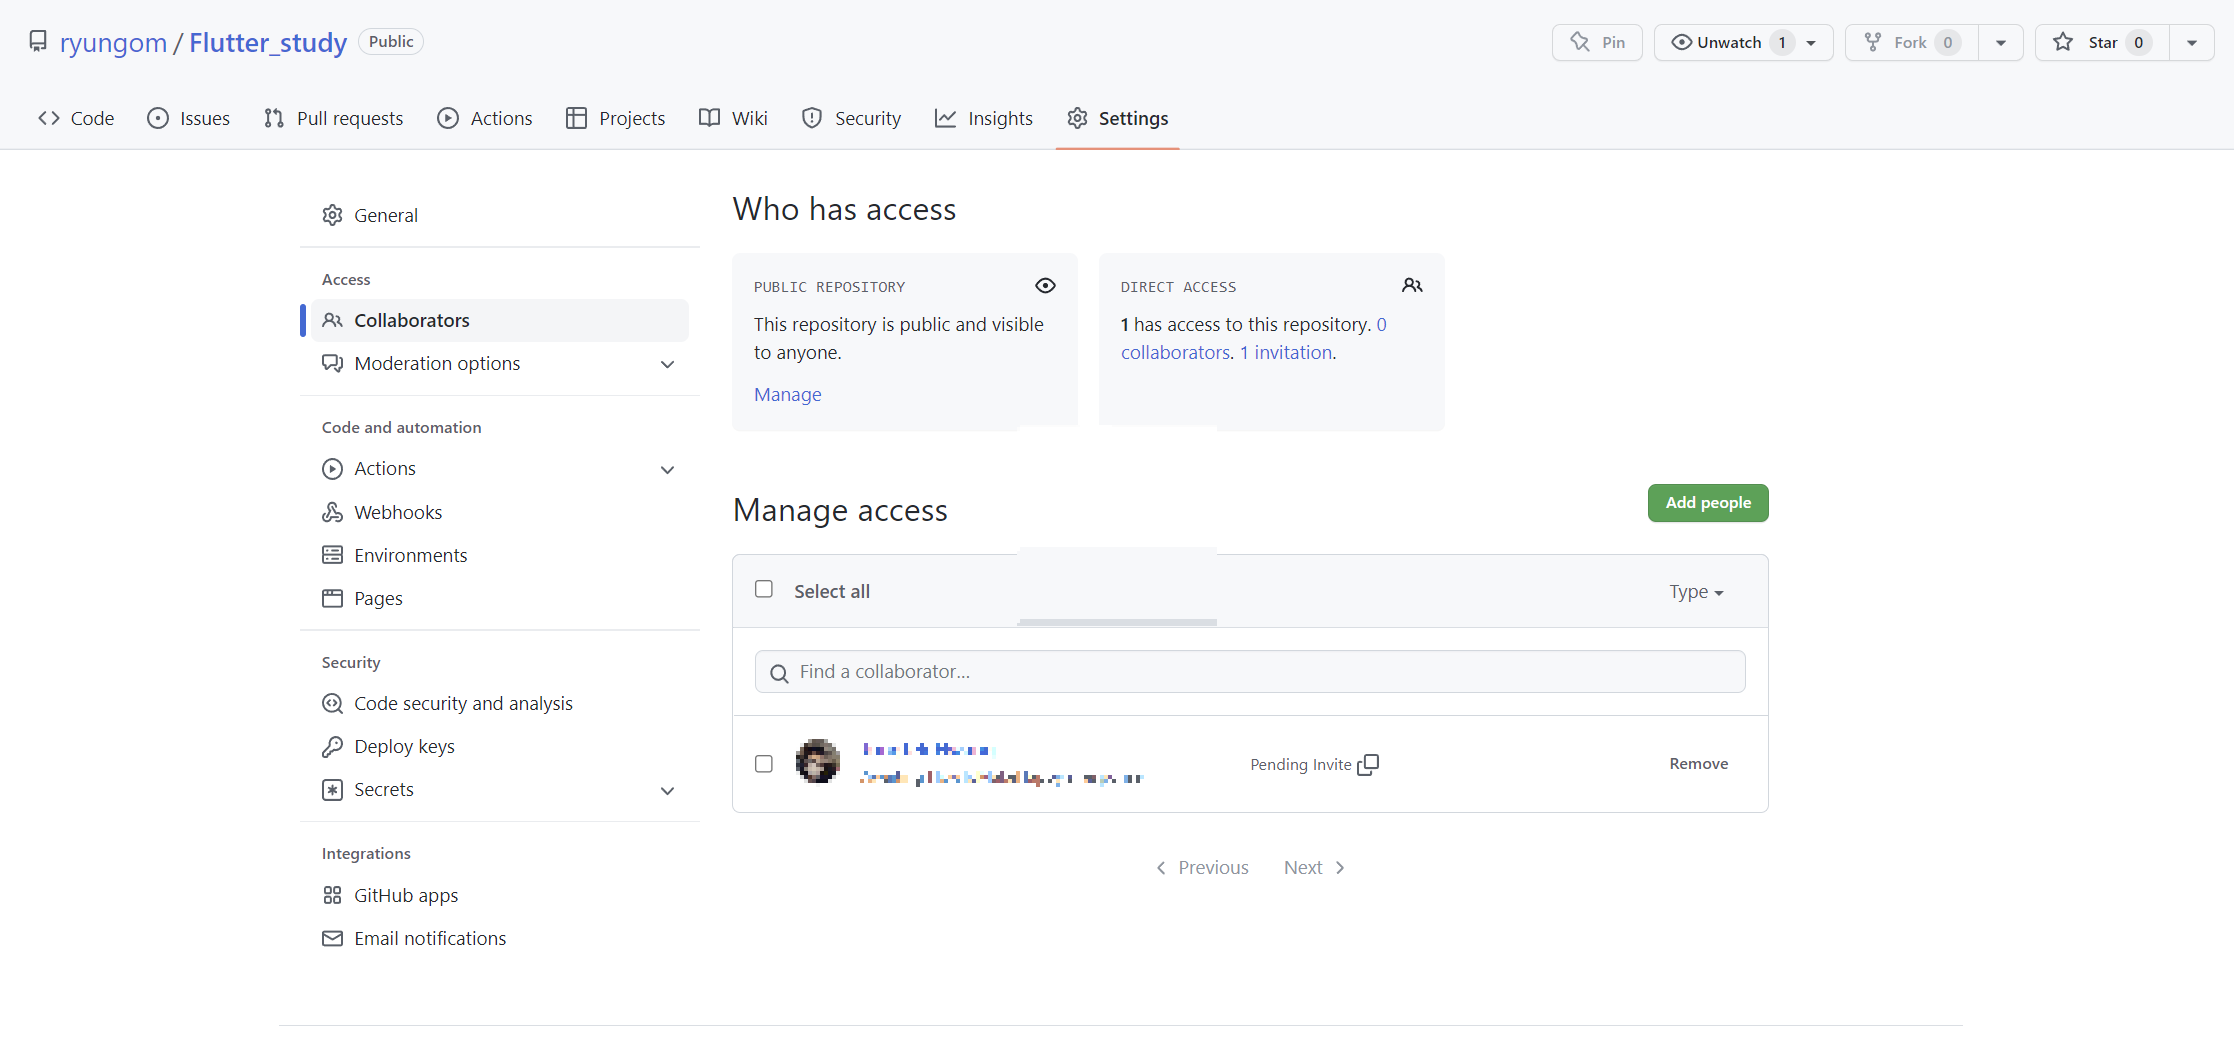Click the Deploy keys key icon
The image size is (2234, 1051).
pos(333,746)
